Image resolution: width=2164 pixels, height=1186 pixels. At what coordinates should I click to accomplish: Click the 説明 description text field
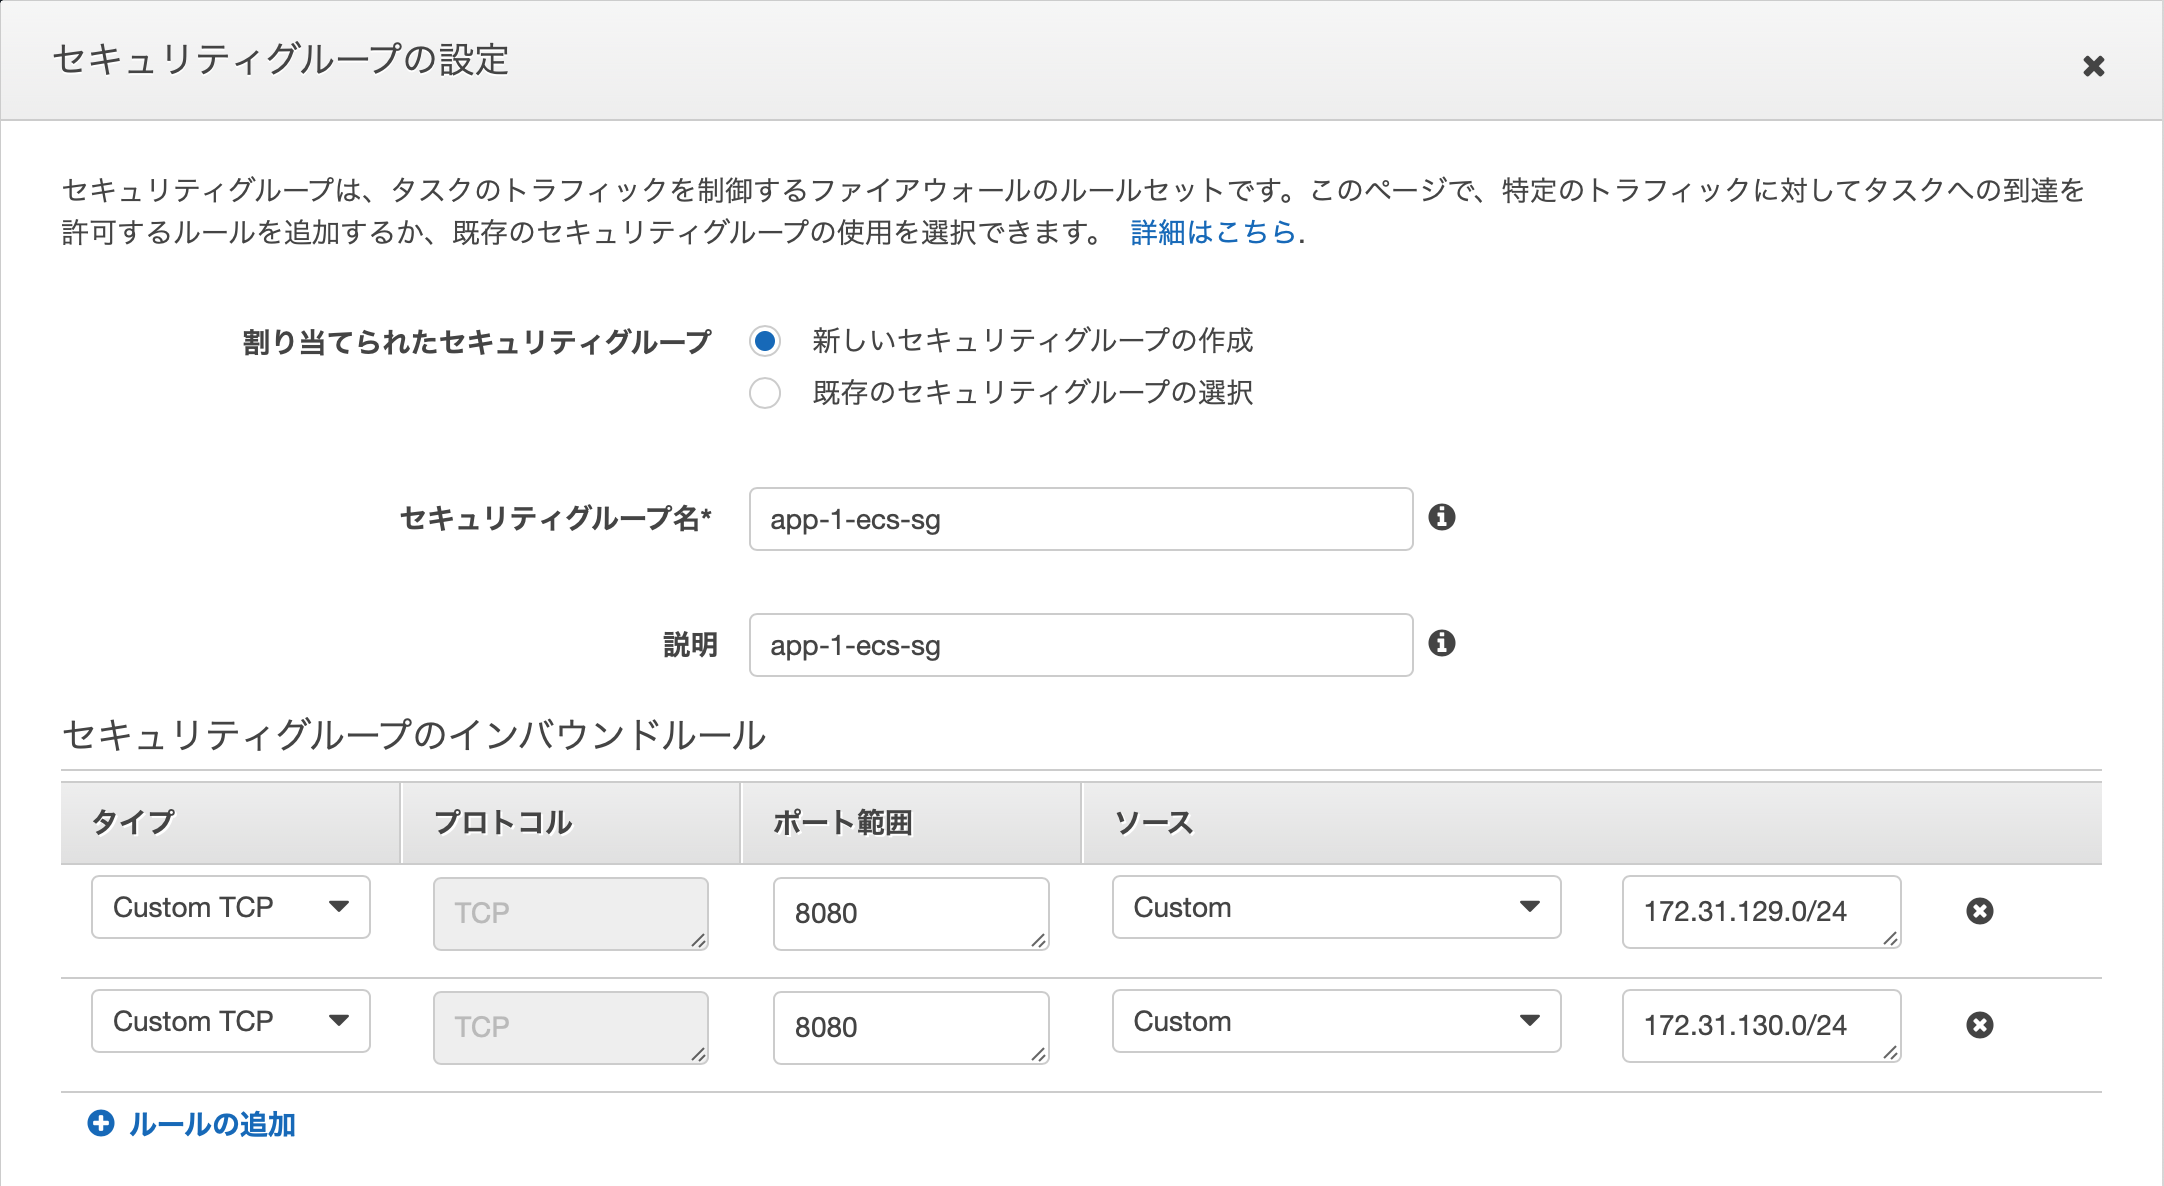pyautogui.click(x=1080, y=644)
